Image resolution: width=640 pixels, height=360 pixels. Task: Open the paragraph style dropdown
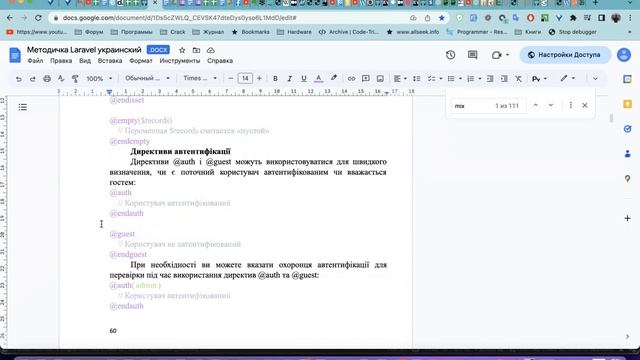[147, 78]
